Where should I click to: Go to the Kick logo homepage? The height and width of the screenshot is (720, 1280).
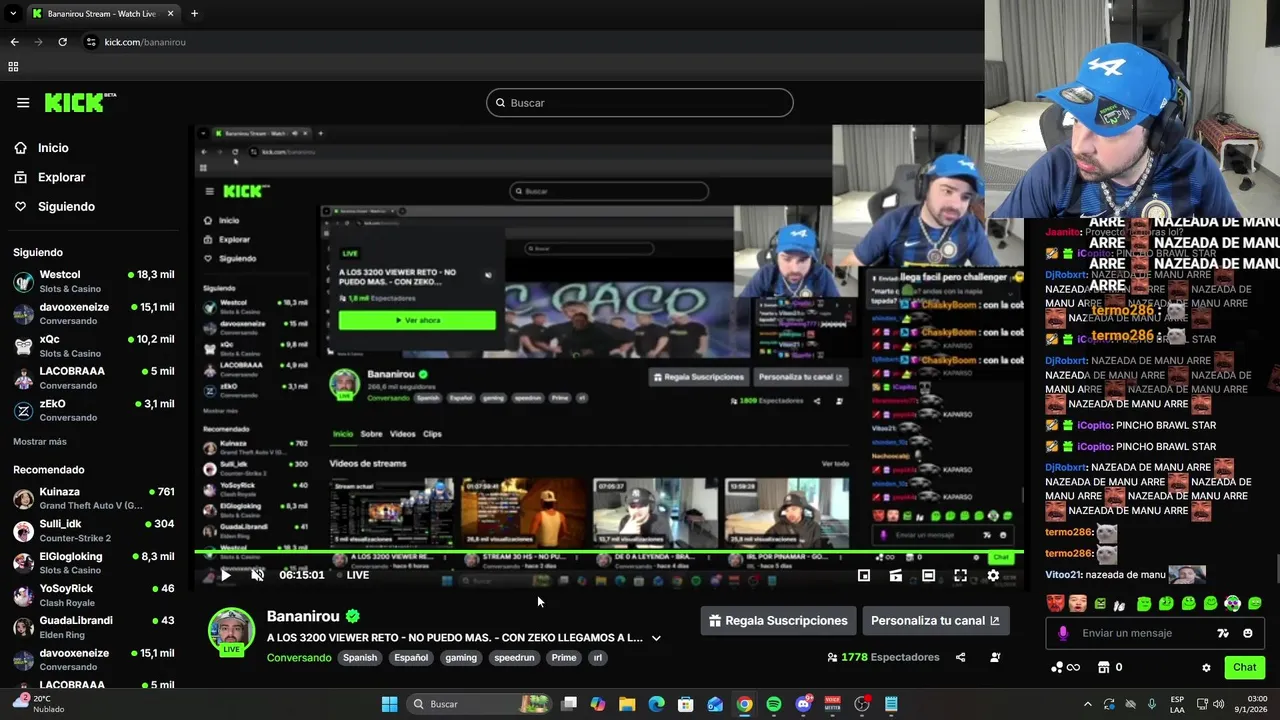(80, 102)
